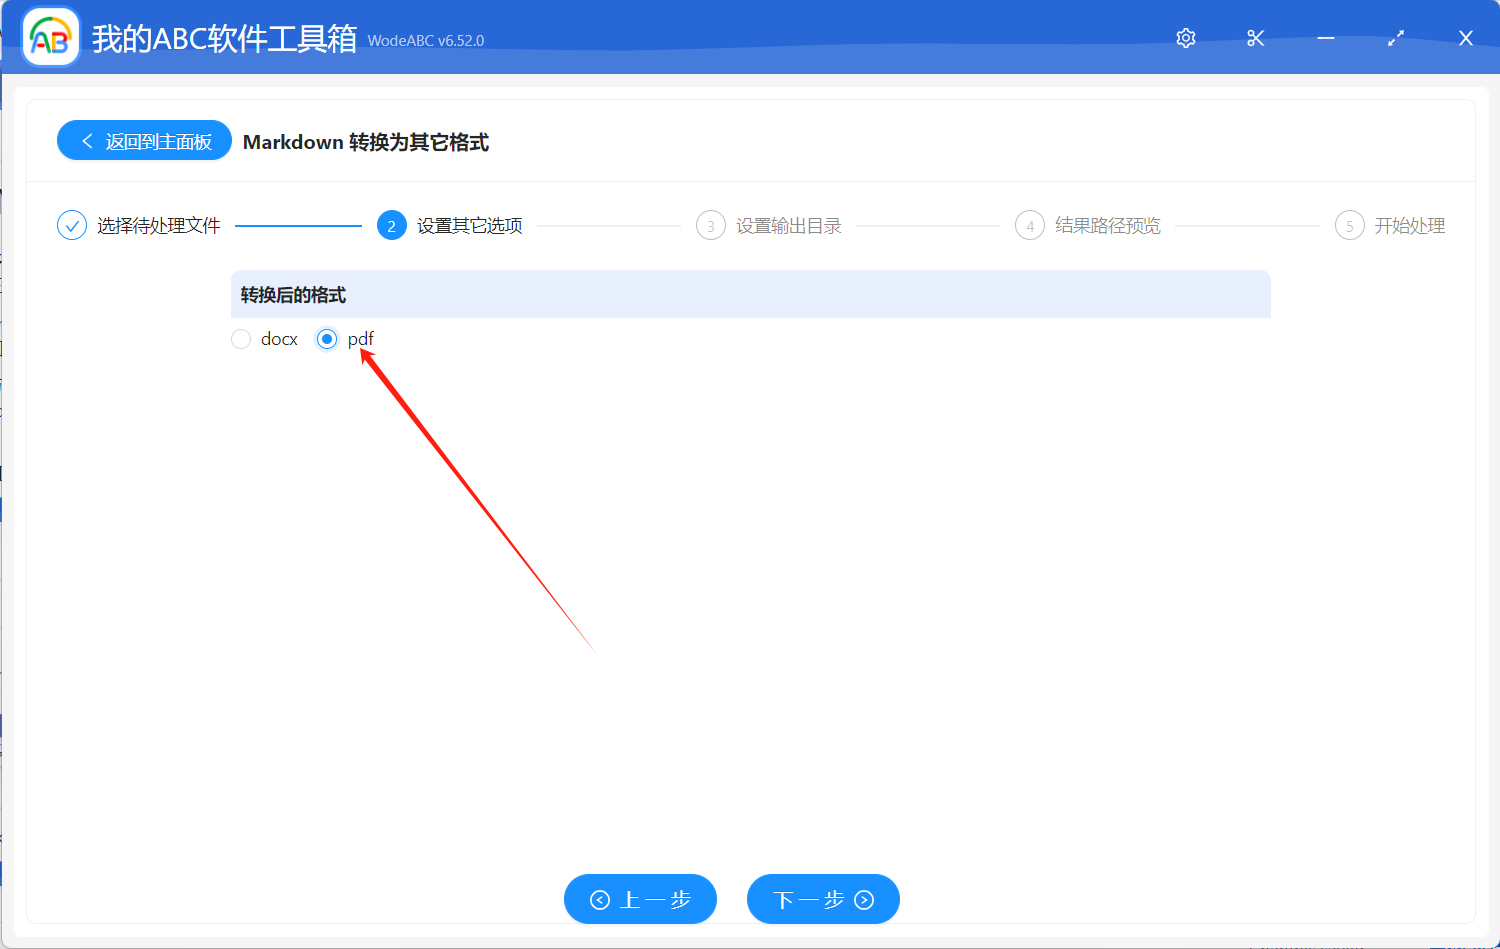Click the scissors screenshot icon in title bar
1500x949 pixels.
1255,38
